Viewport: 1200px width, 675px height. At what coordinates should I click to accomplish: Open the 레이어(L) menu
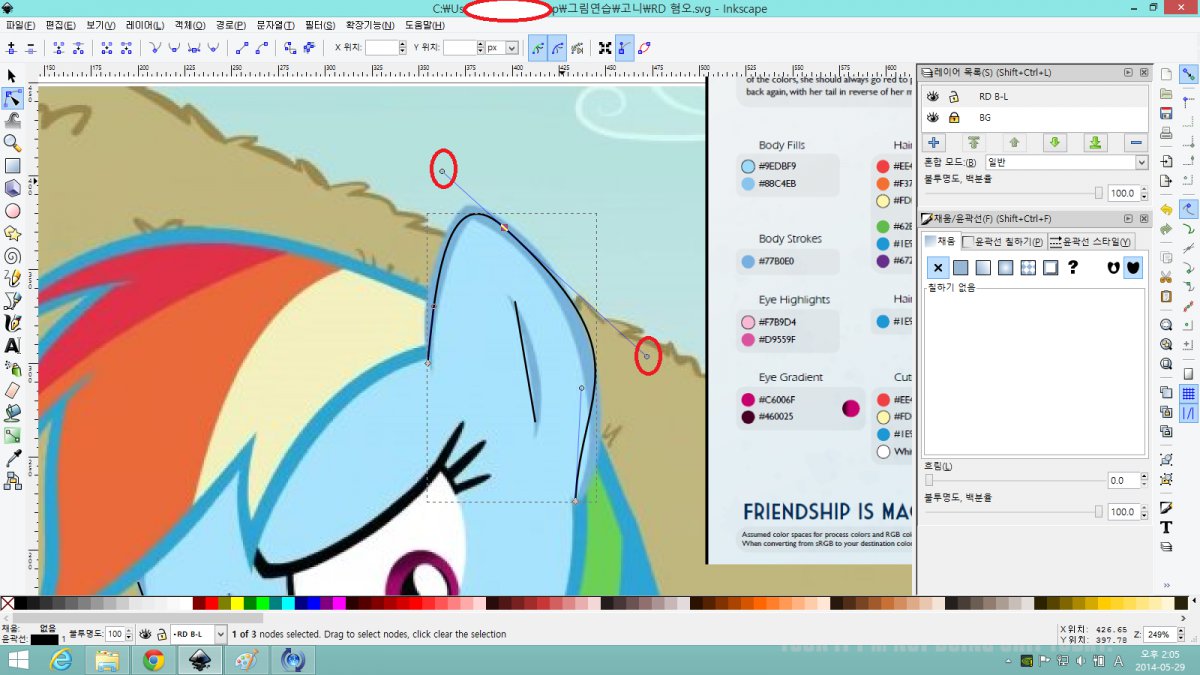(146, 25)
